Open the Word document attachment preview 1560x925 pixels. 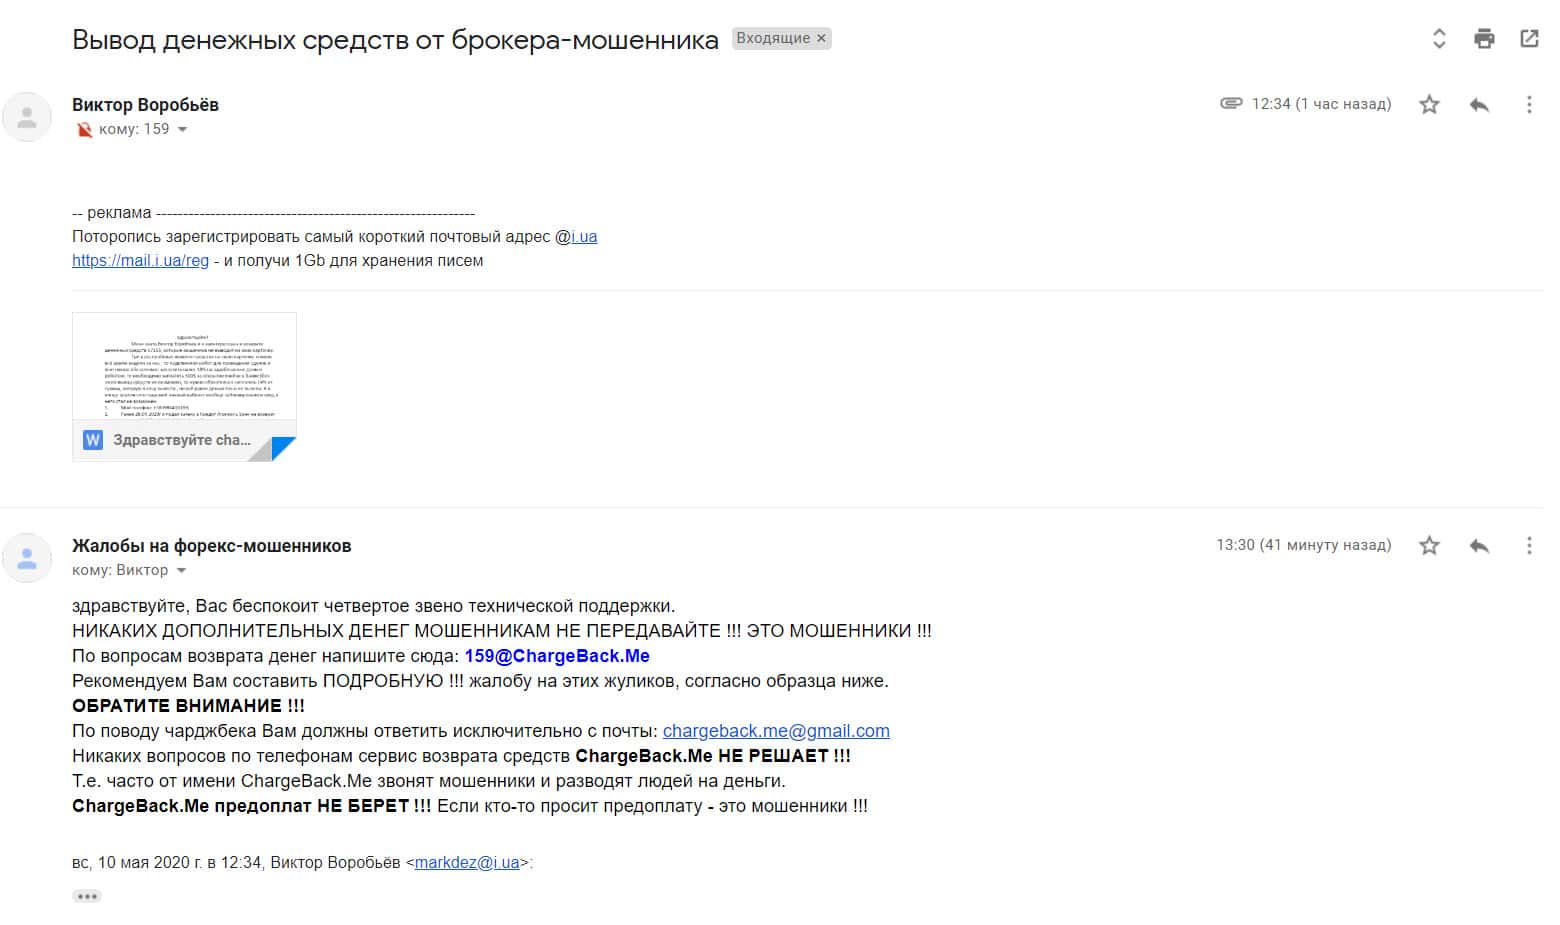(x=184, y=386)
